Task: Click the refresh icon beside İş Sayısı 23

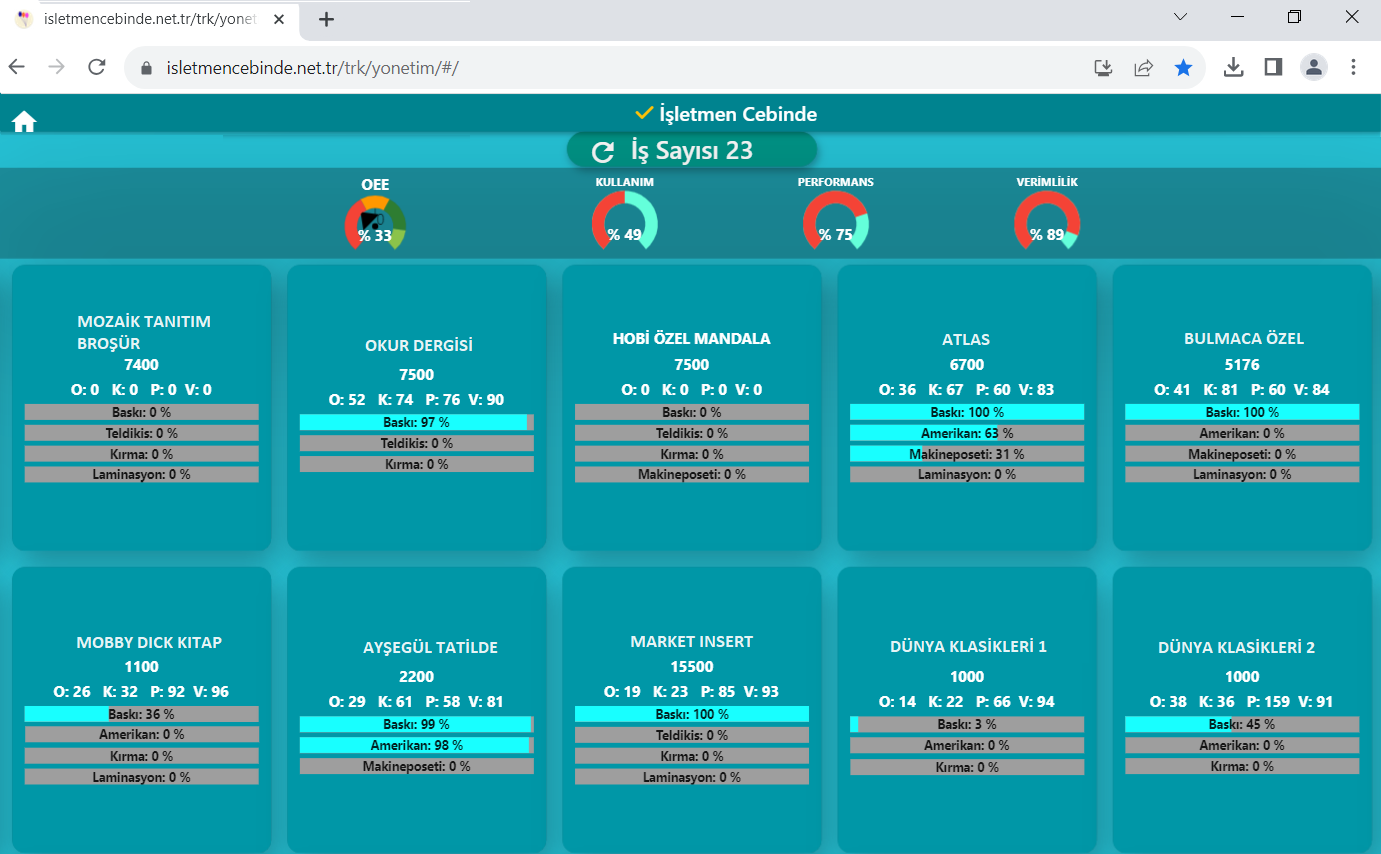Action: tap(603, 151)
